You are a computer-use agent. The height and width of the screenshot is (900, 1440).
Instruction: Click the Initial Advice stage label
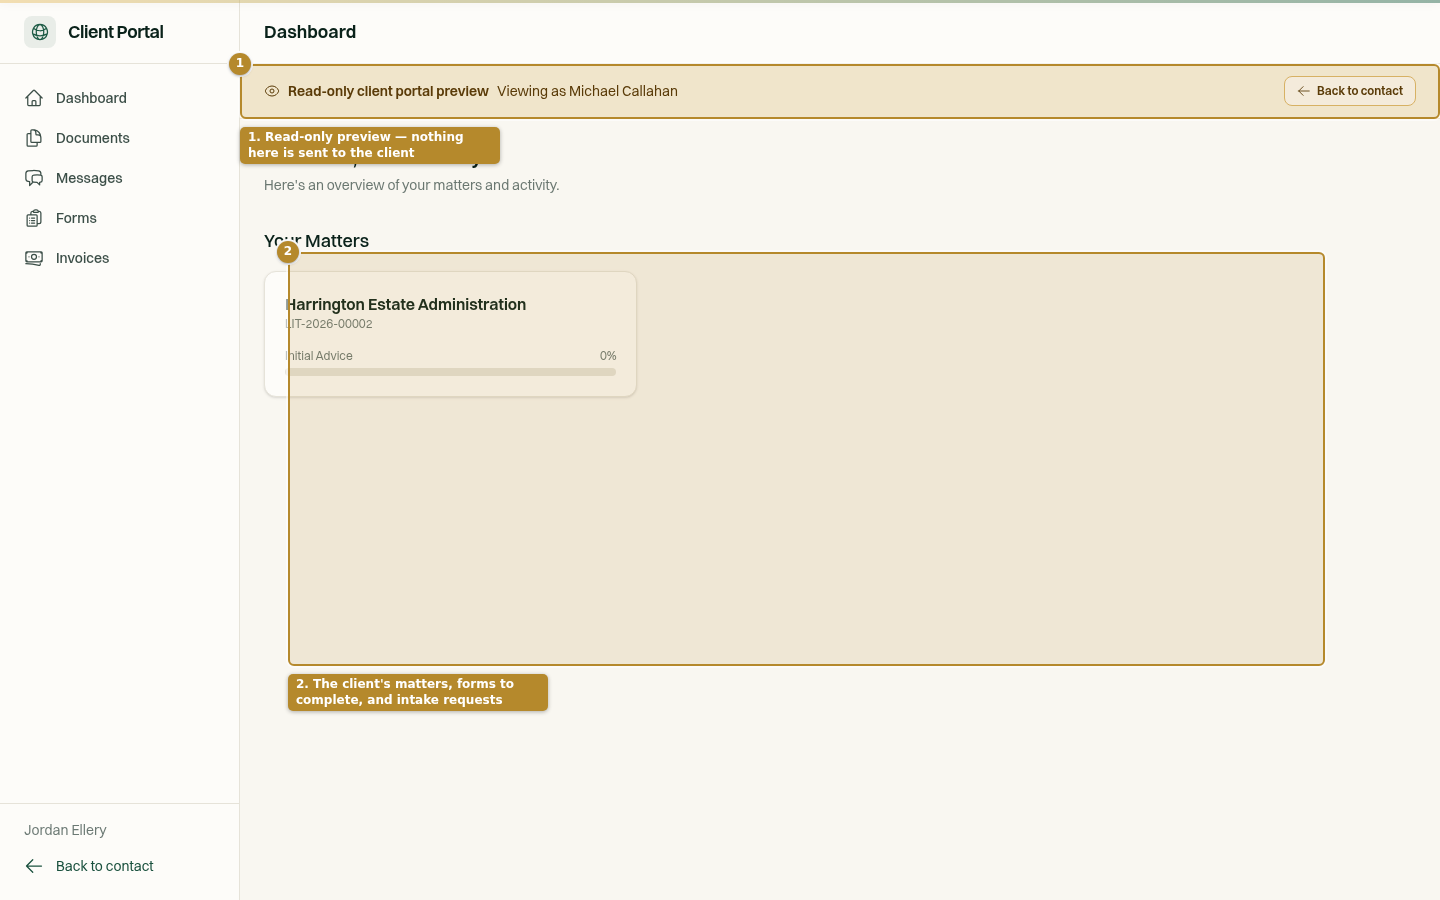click(319, 356)
